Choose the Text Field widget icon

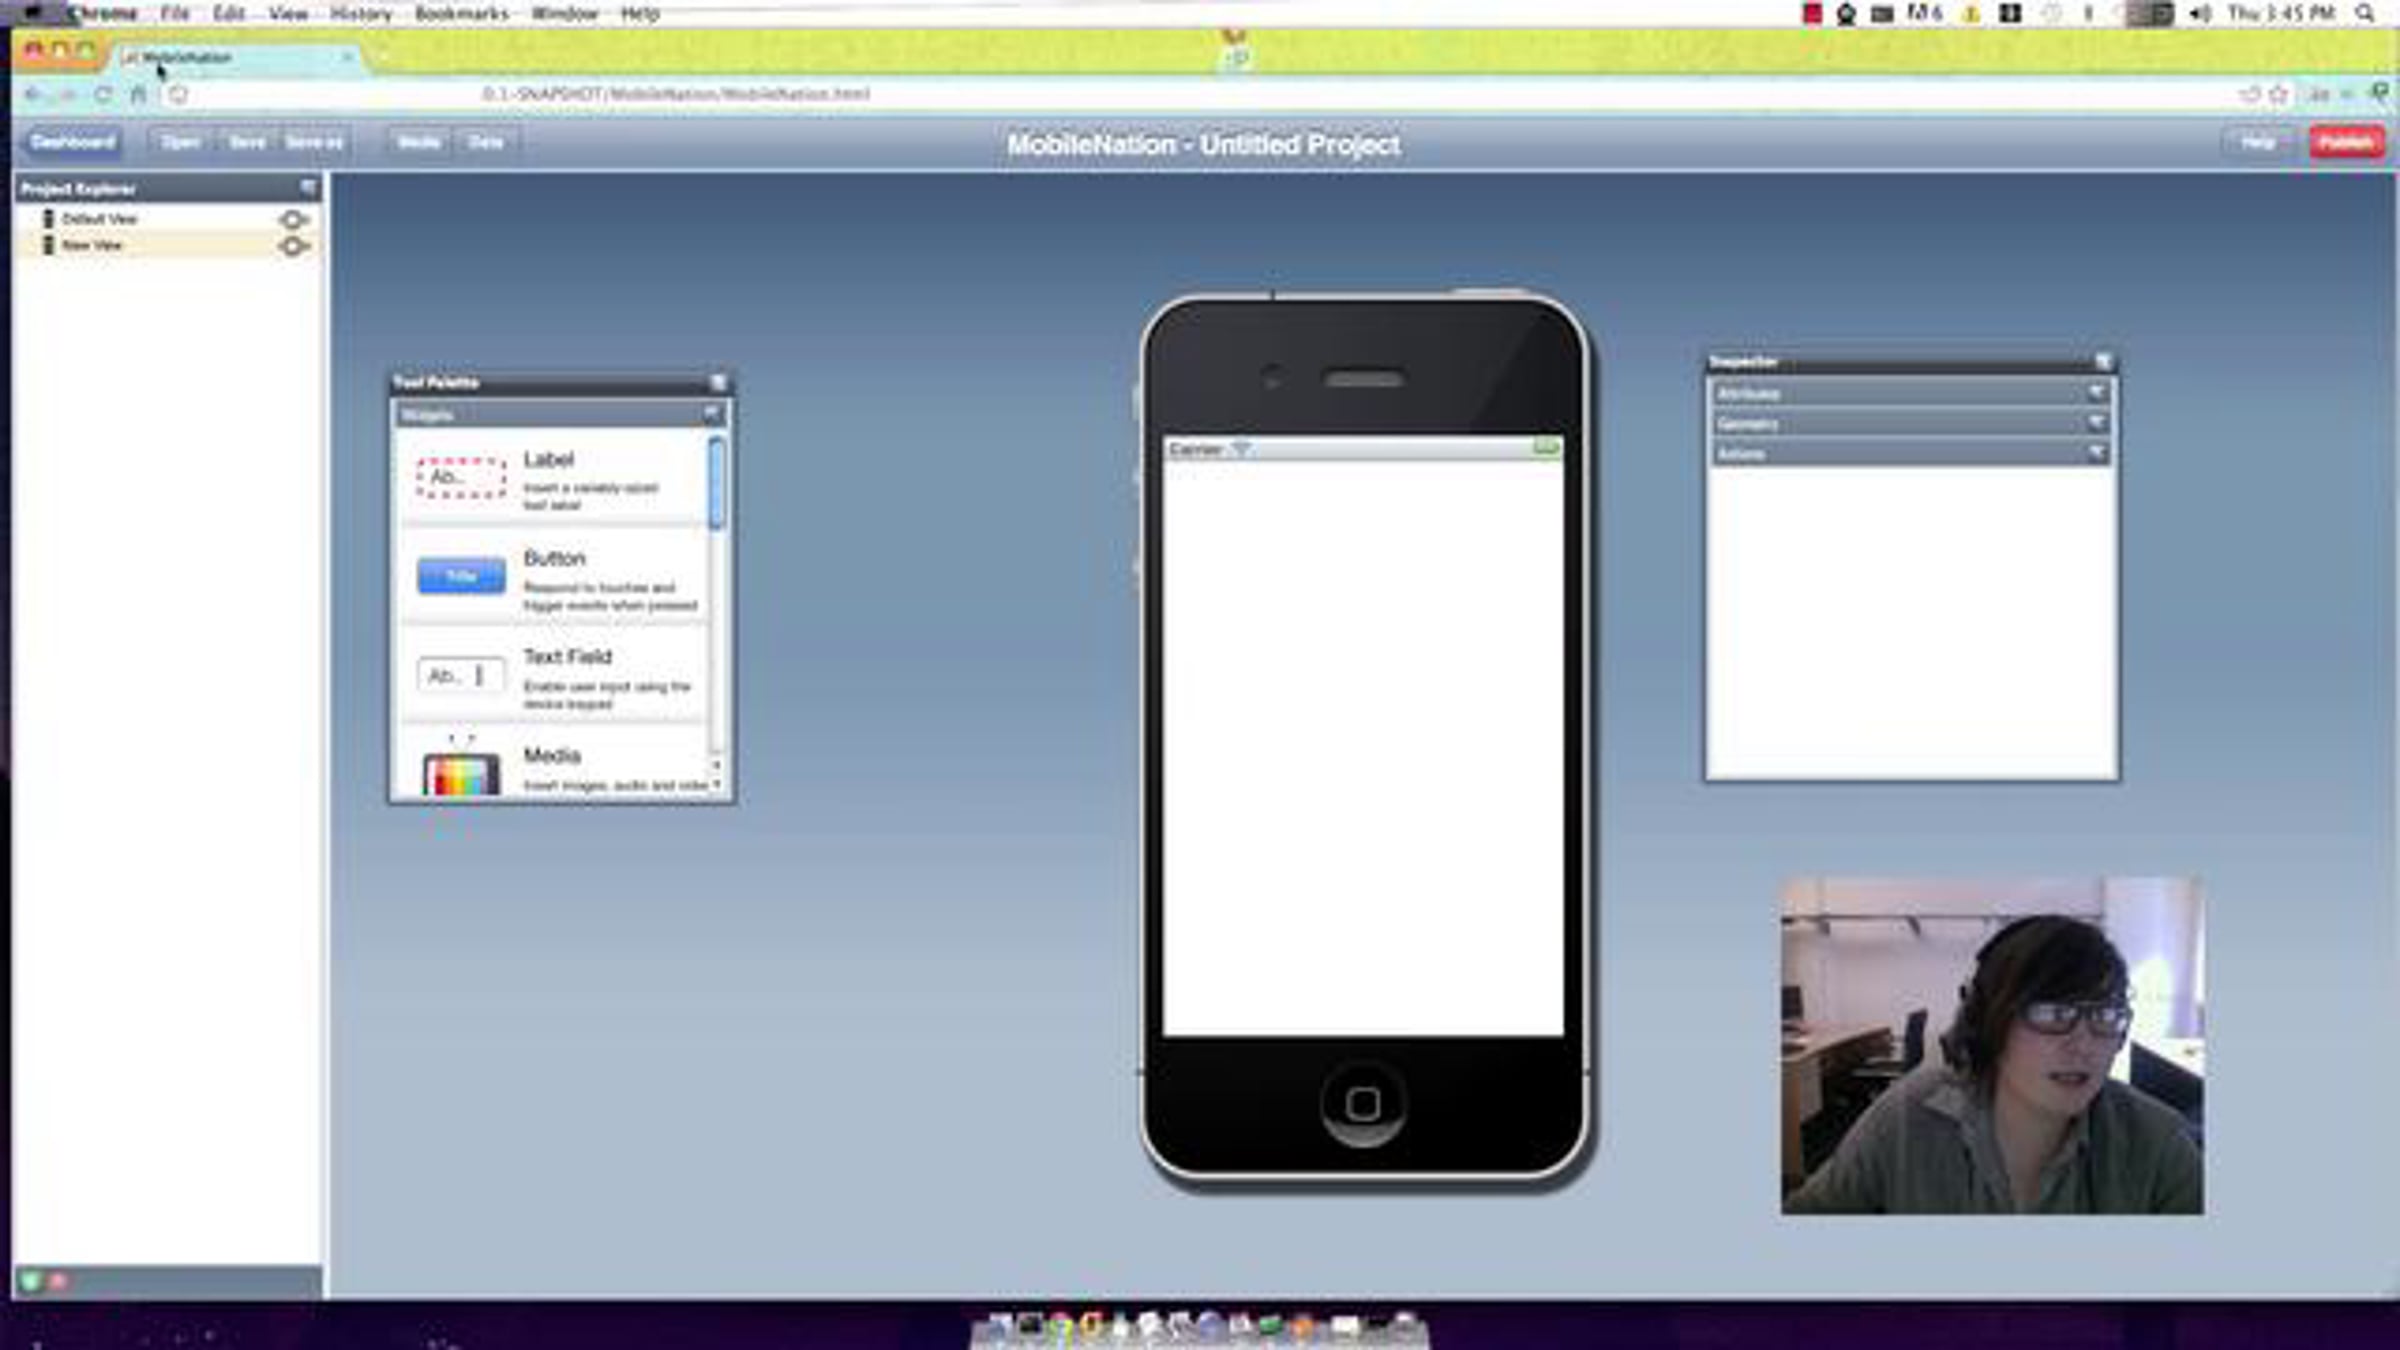(x=460, y=676)
